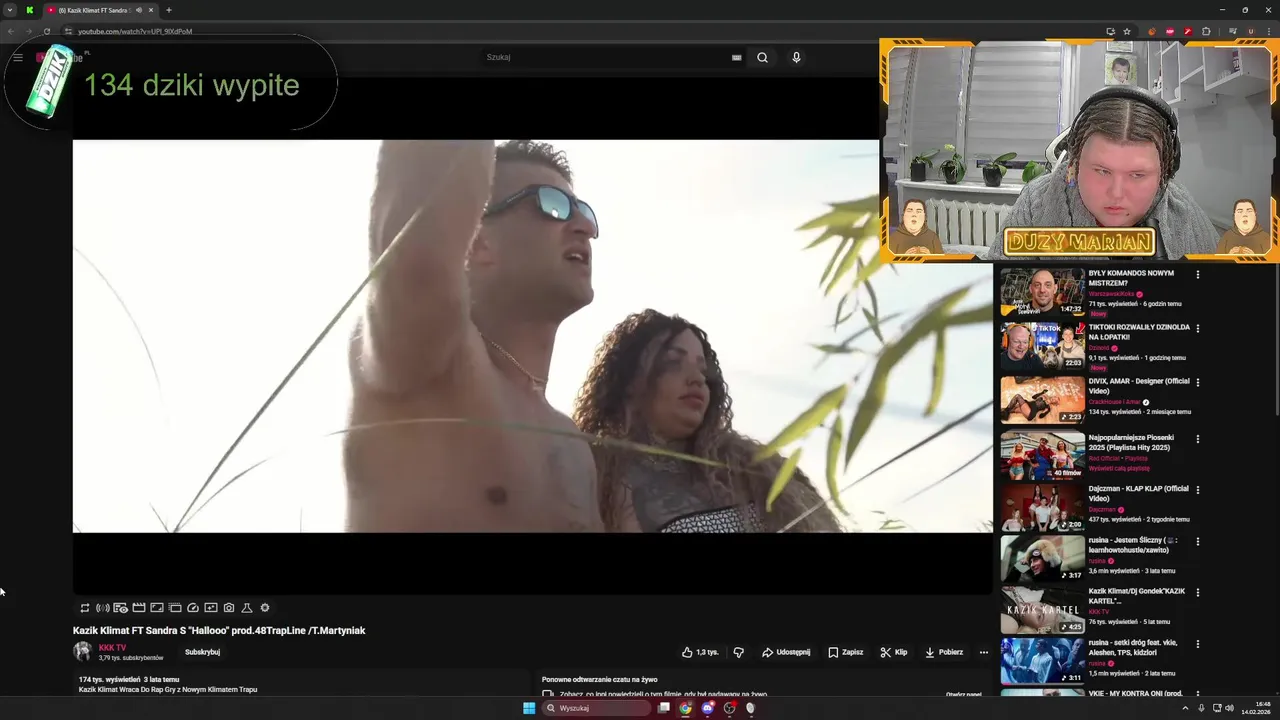Click the main video player frame
The image size is (1280, 720).
(533, 336)
